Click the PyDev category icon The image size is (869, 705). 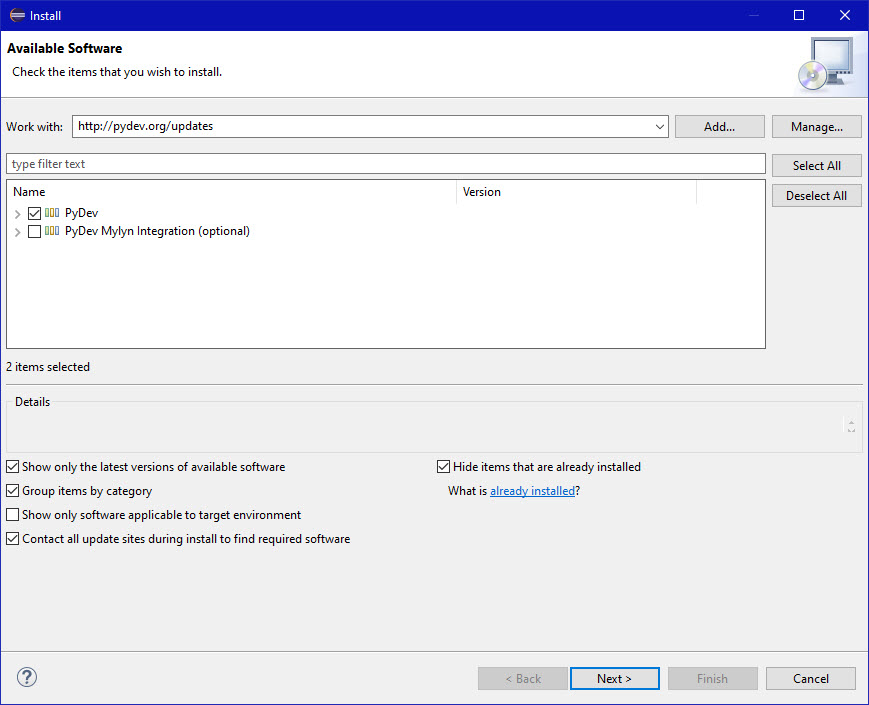point(52,213)
